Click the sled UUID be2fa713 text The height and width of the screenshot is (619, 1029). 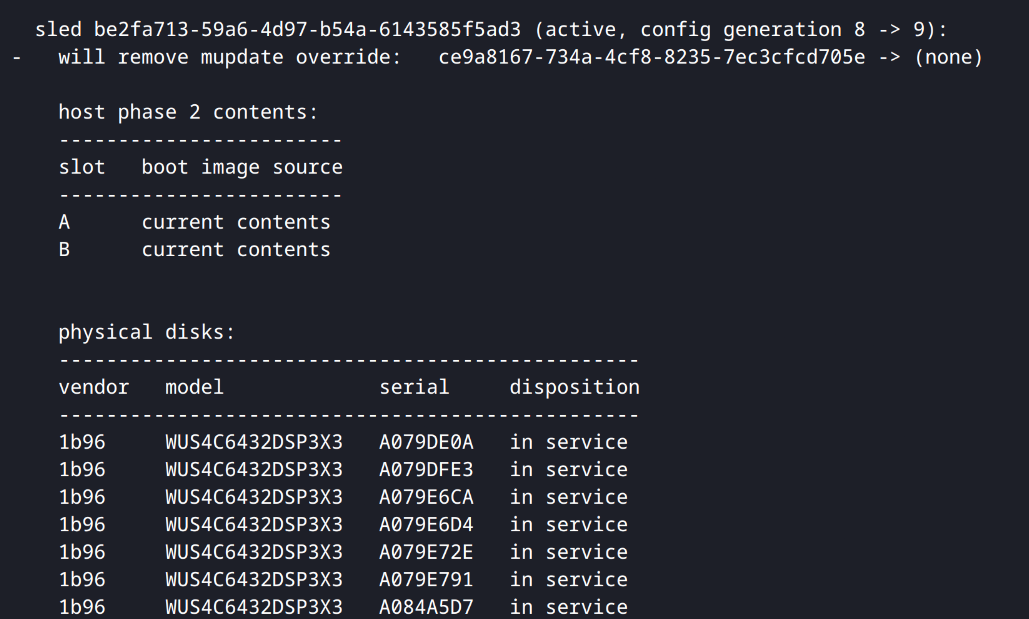pos(307,30)
